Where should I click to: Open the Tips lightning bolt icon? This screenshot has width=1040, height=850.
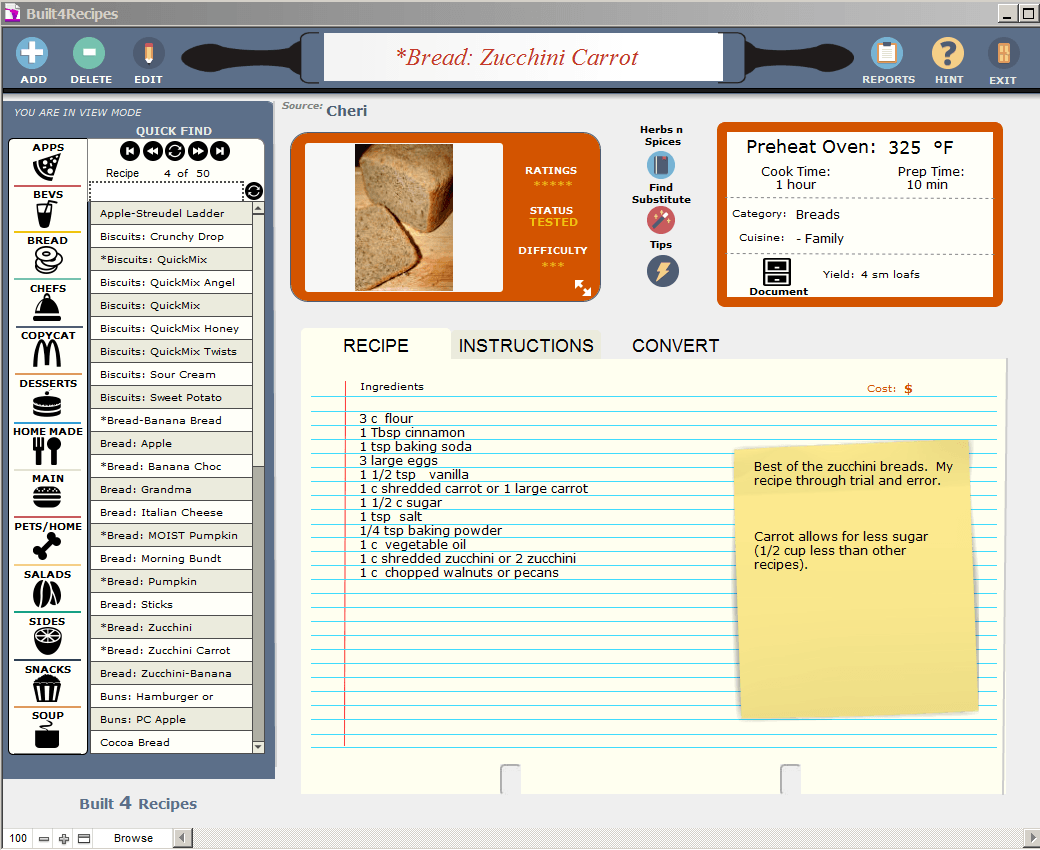662,270
